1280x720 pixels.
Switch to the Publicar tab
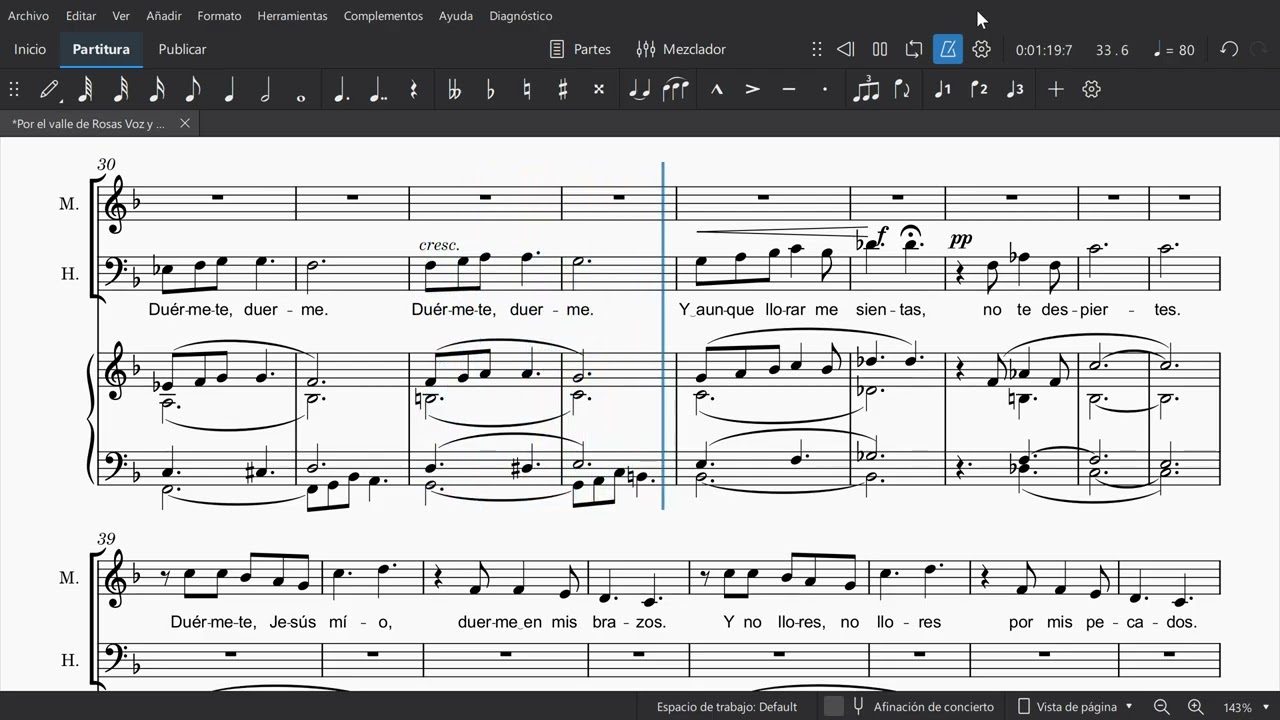tap(182, 49)
